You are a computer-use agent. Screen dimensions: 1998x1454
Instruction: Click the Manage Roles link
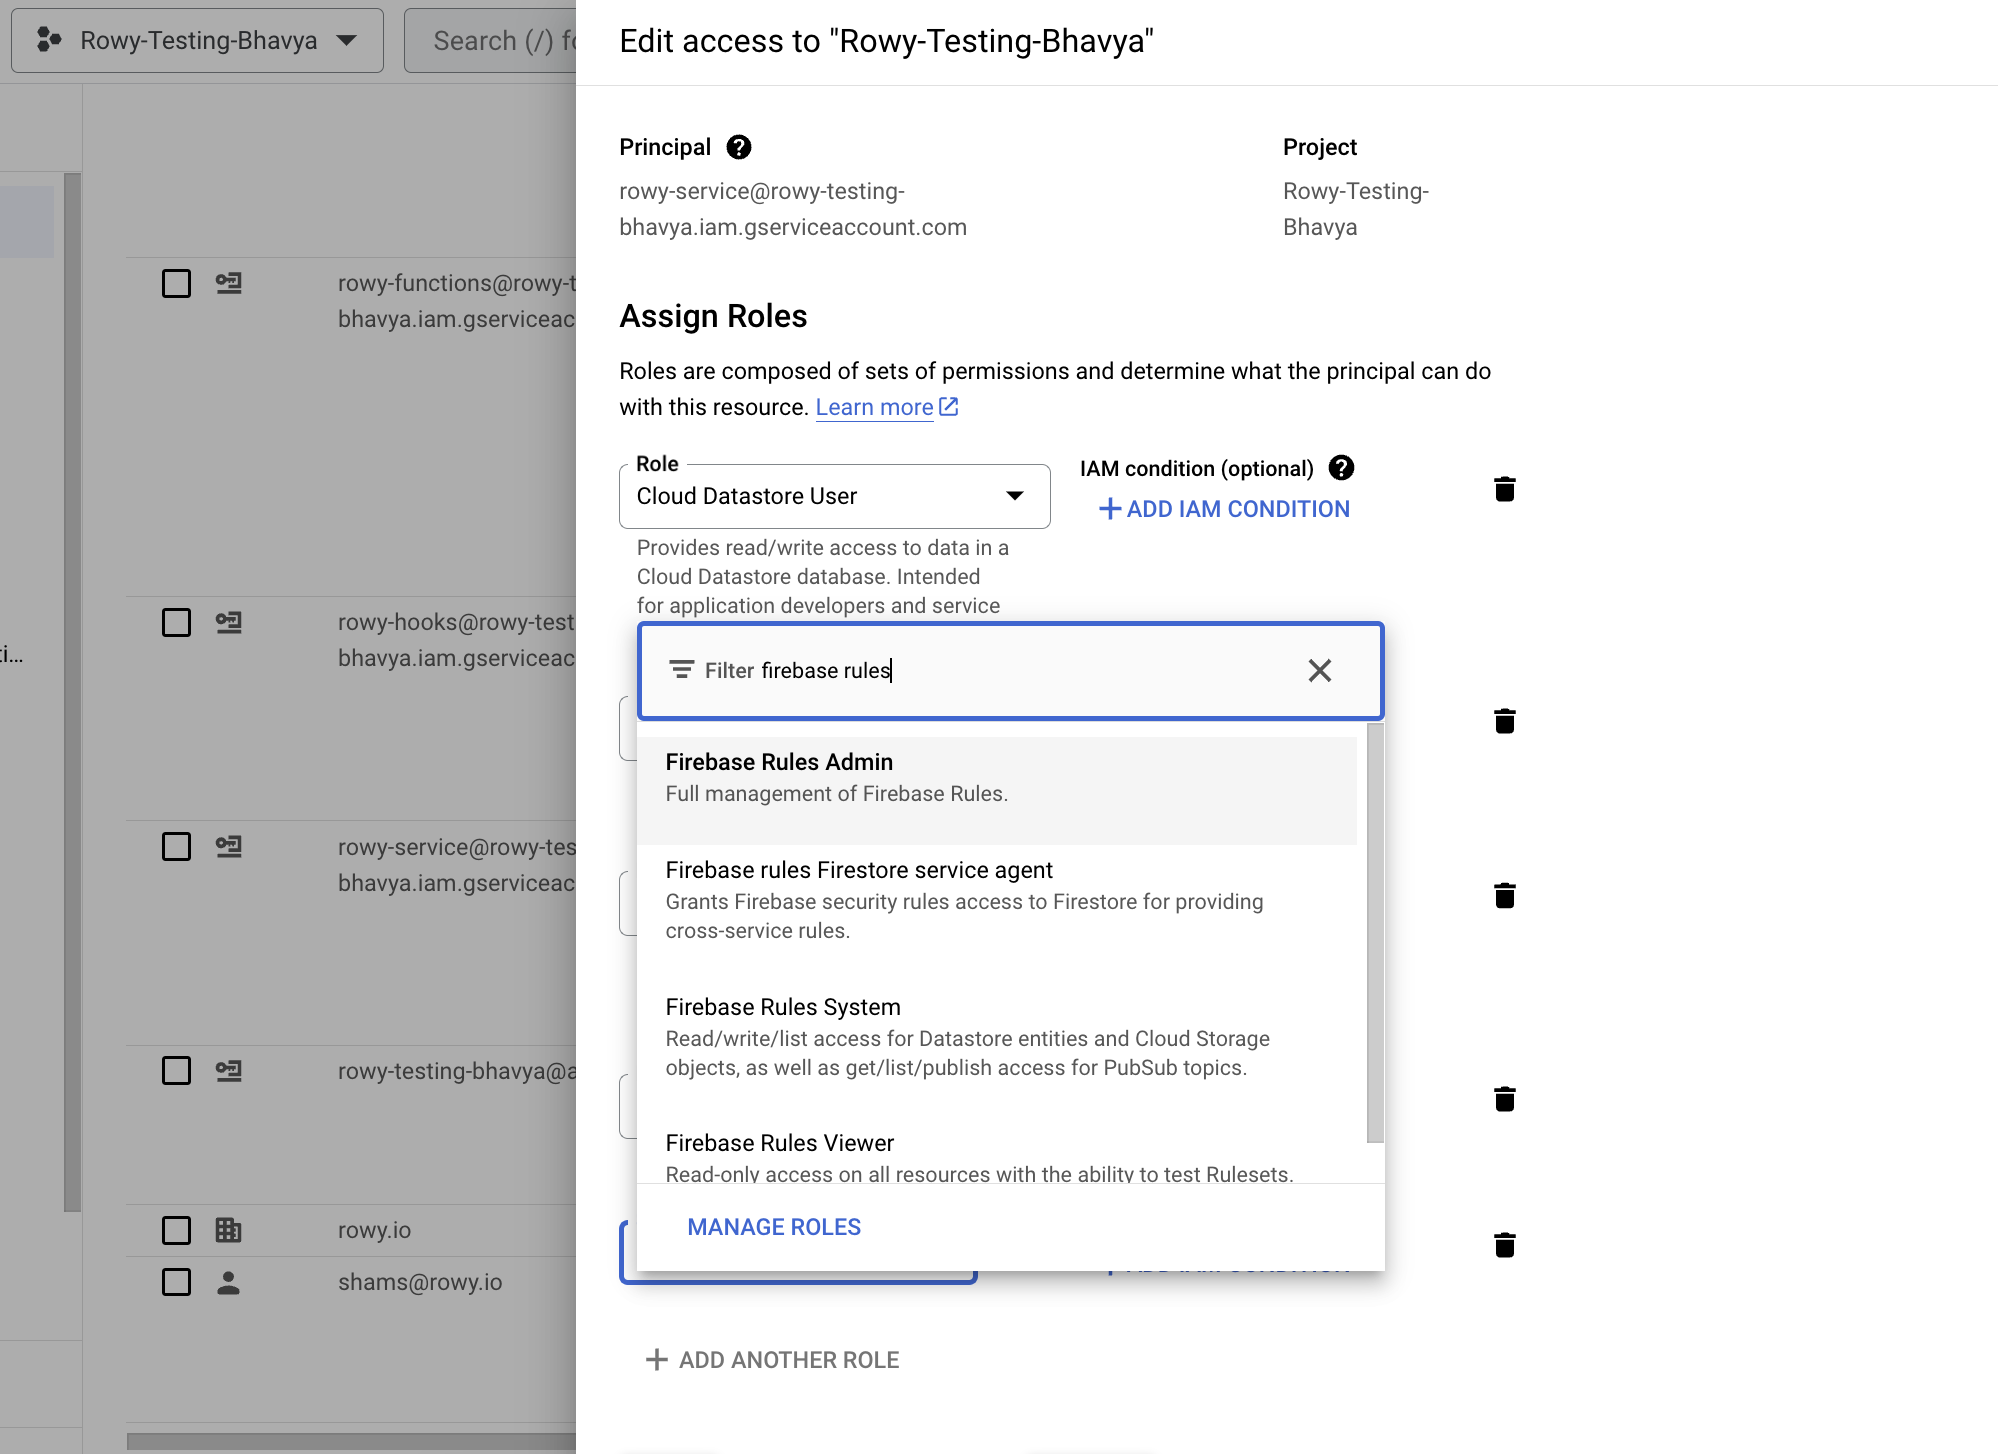(774, 1227)
